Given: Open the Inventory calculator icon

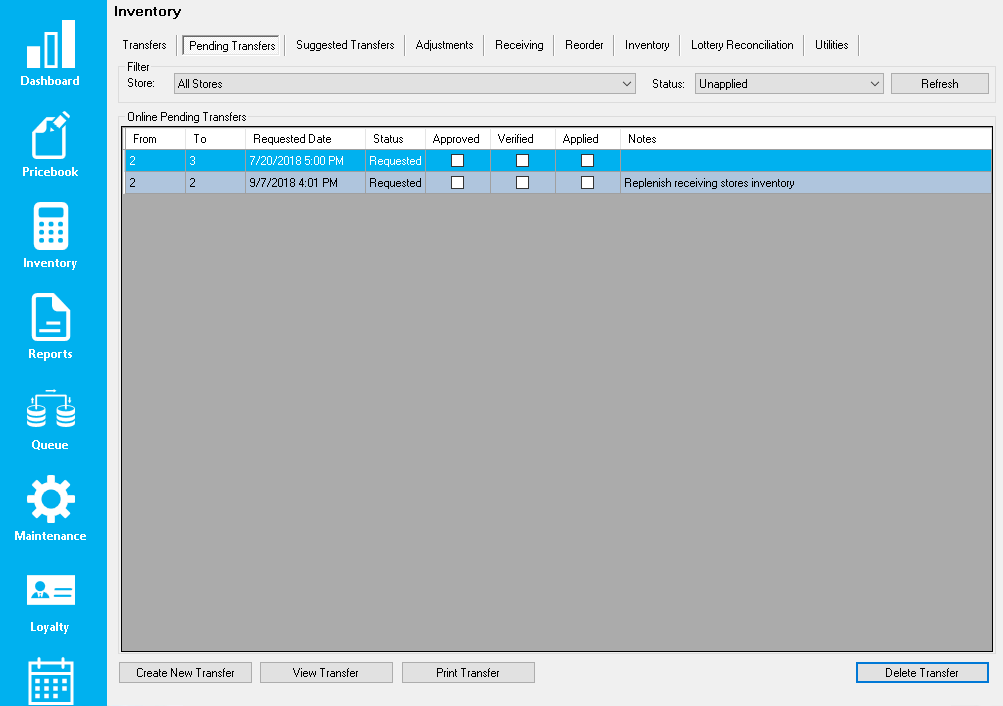Looking at the screenshot, I should [x=51, y=226].
